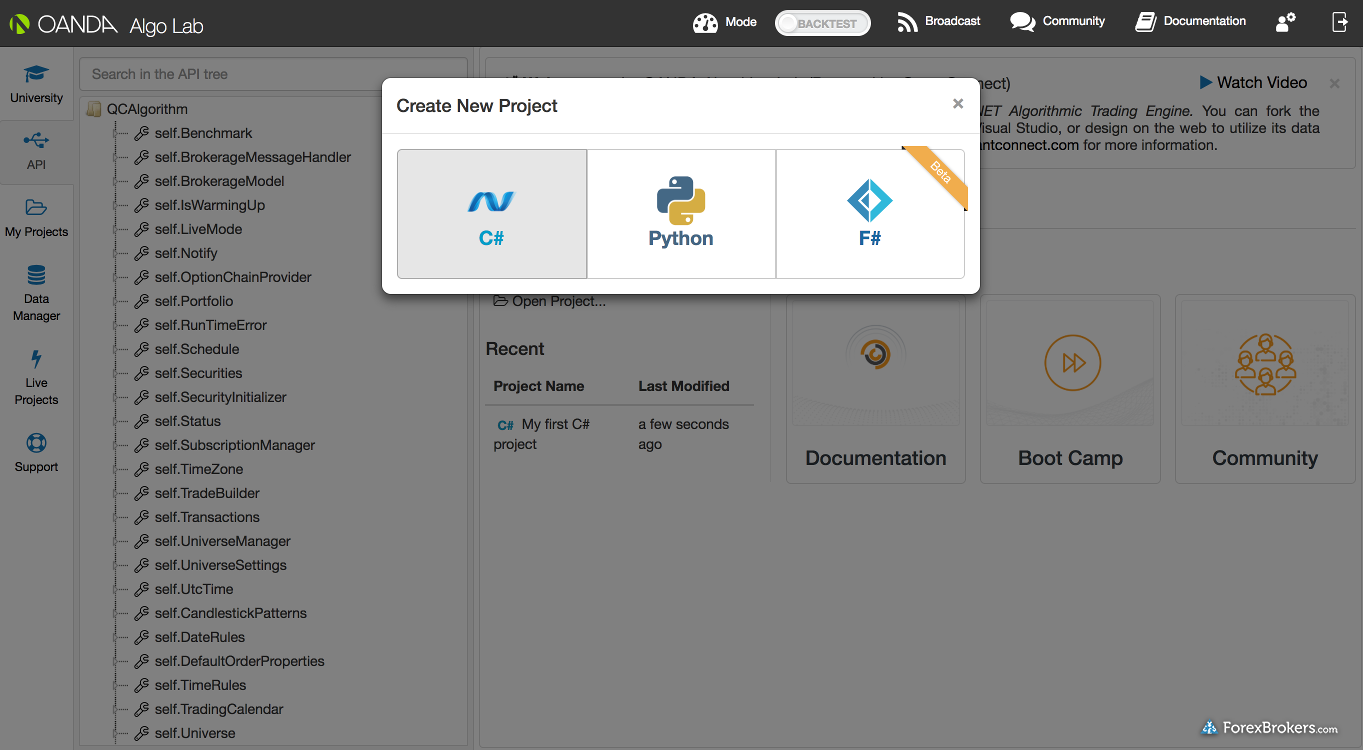Click the Last Modified column header
This screenshot has width=1363, height=750.
click(684, 386)
